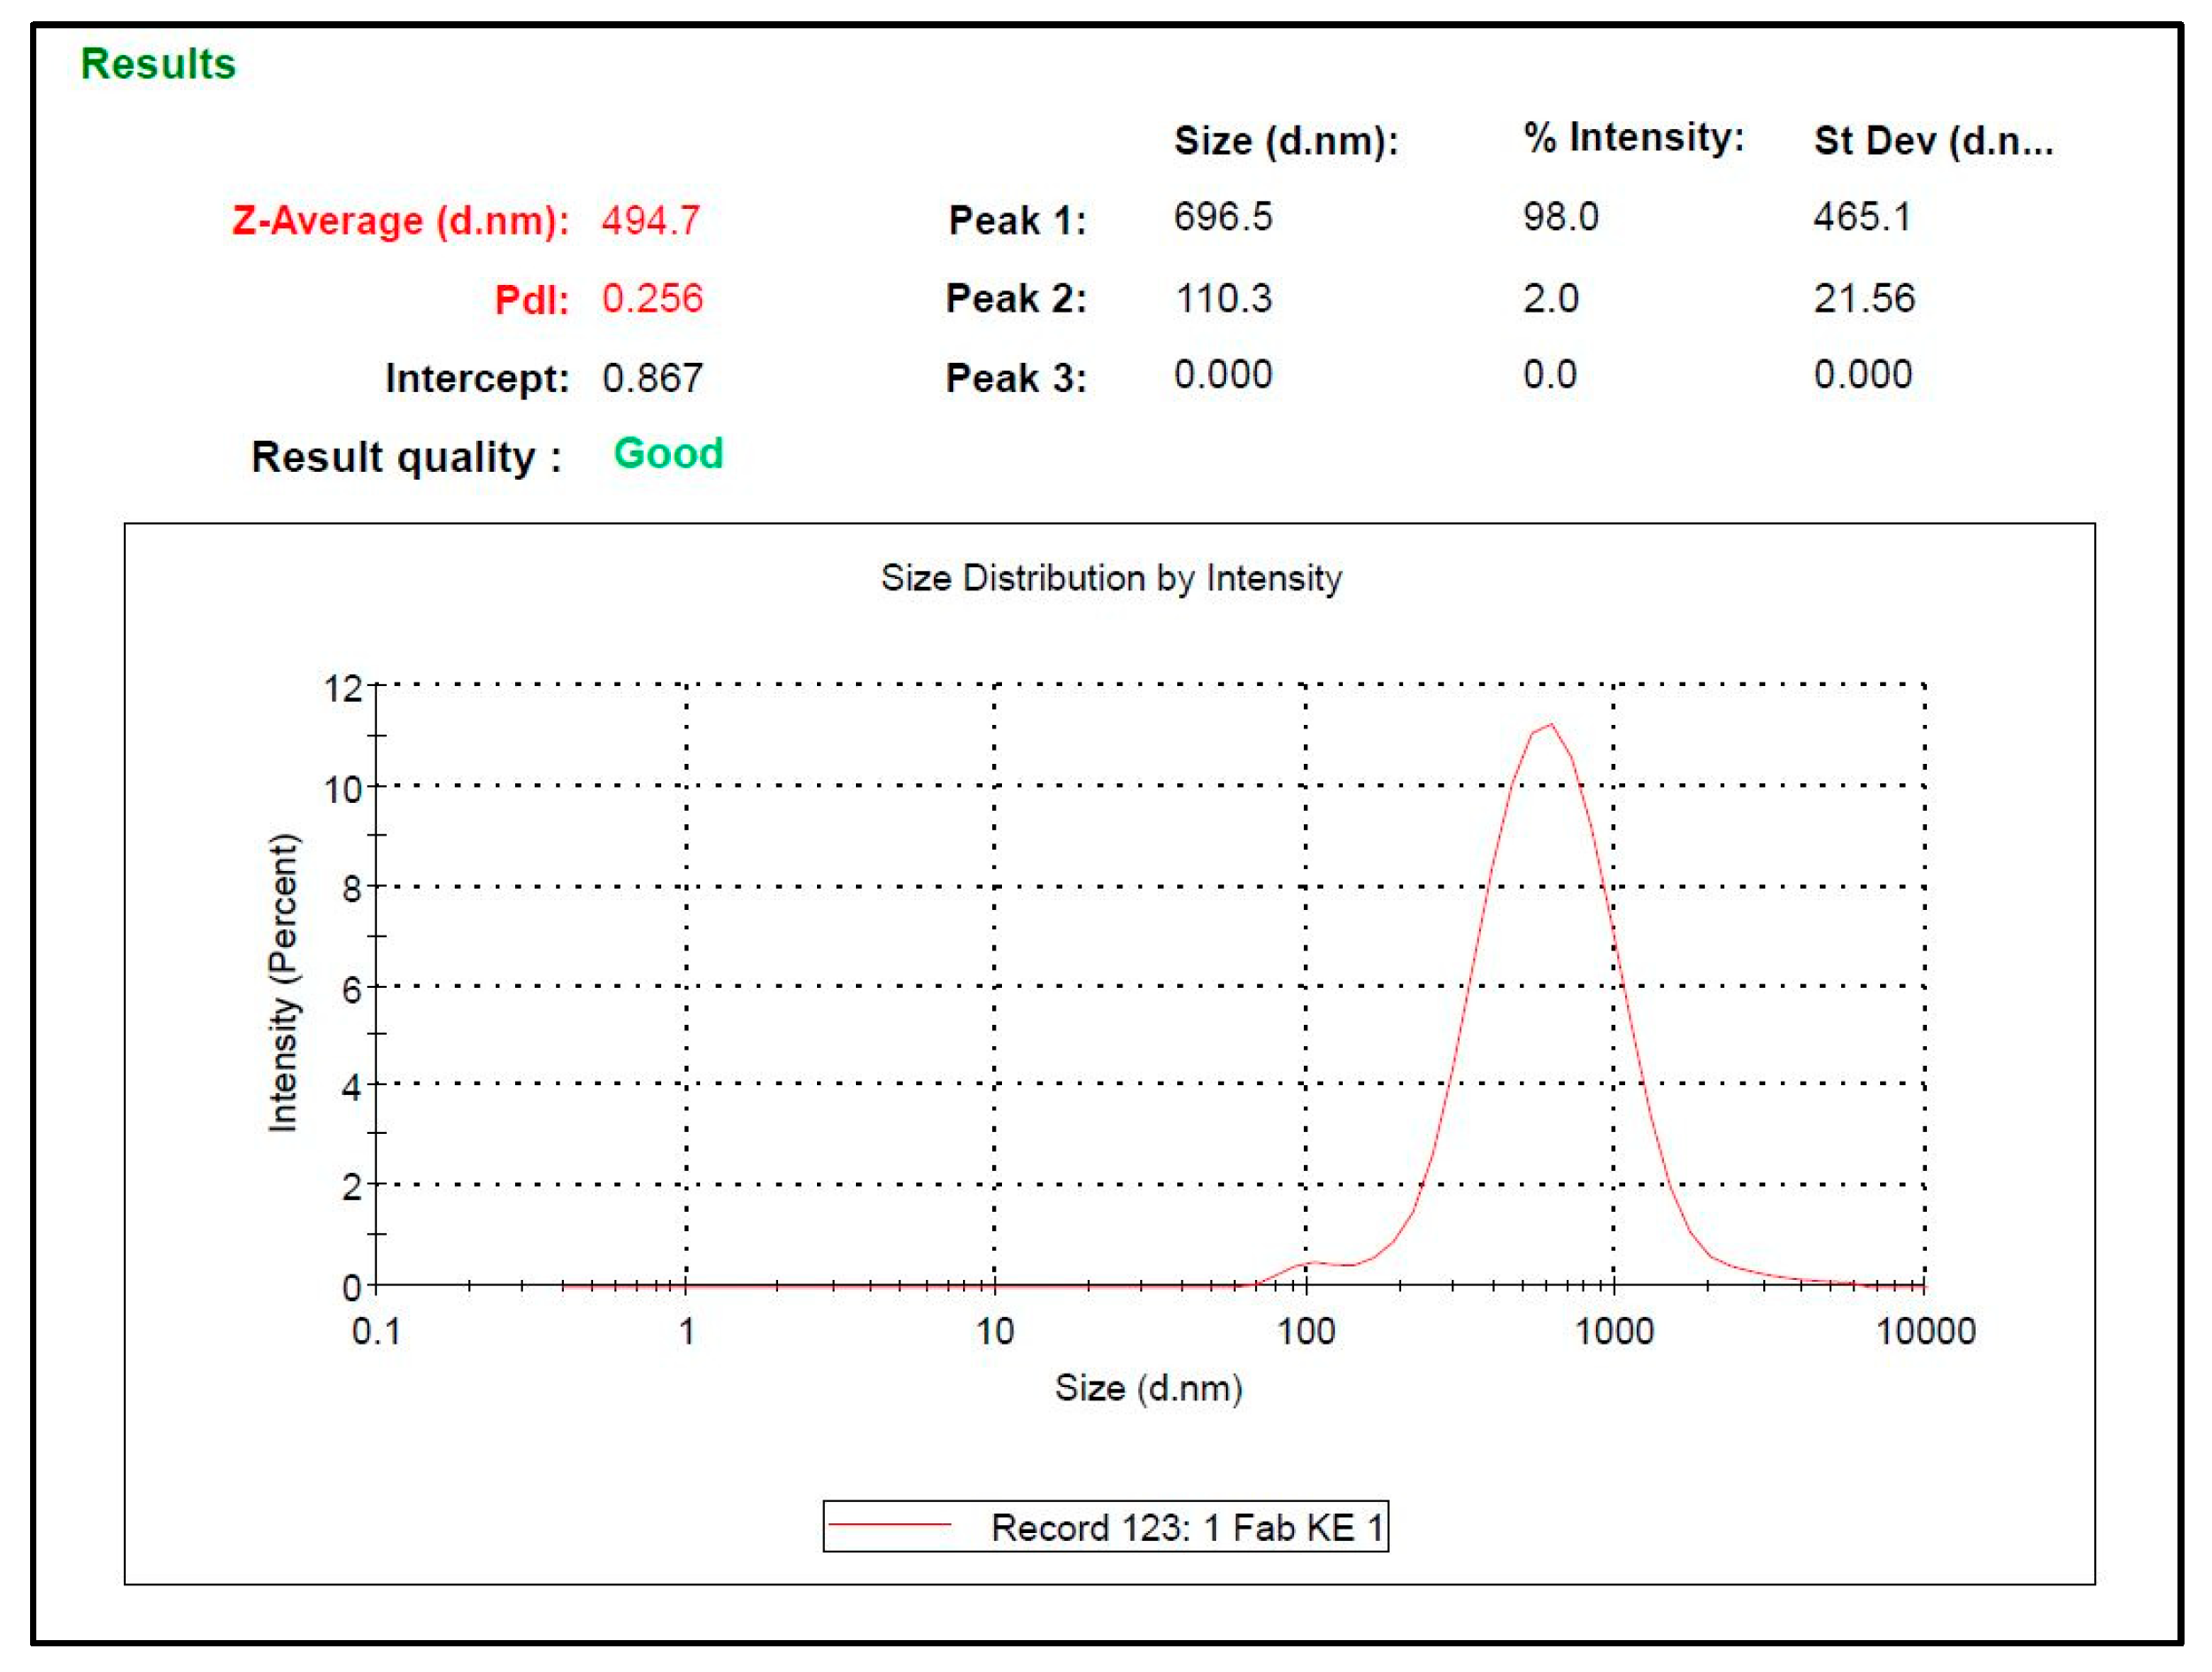Click Peak 1 St Dev value 465.1

pos(1862,217)
